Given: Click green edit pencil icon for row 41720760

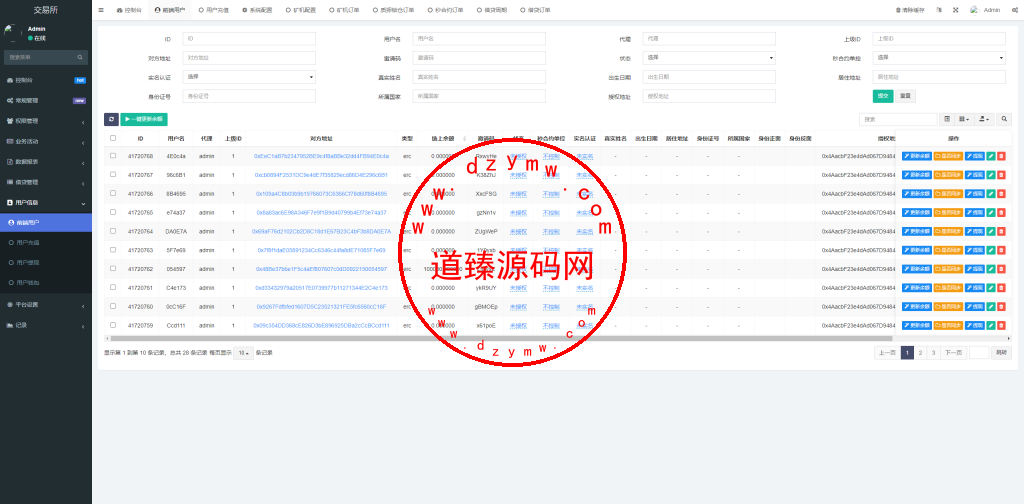Looking at the screenshot, I should [990, 307].
